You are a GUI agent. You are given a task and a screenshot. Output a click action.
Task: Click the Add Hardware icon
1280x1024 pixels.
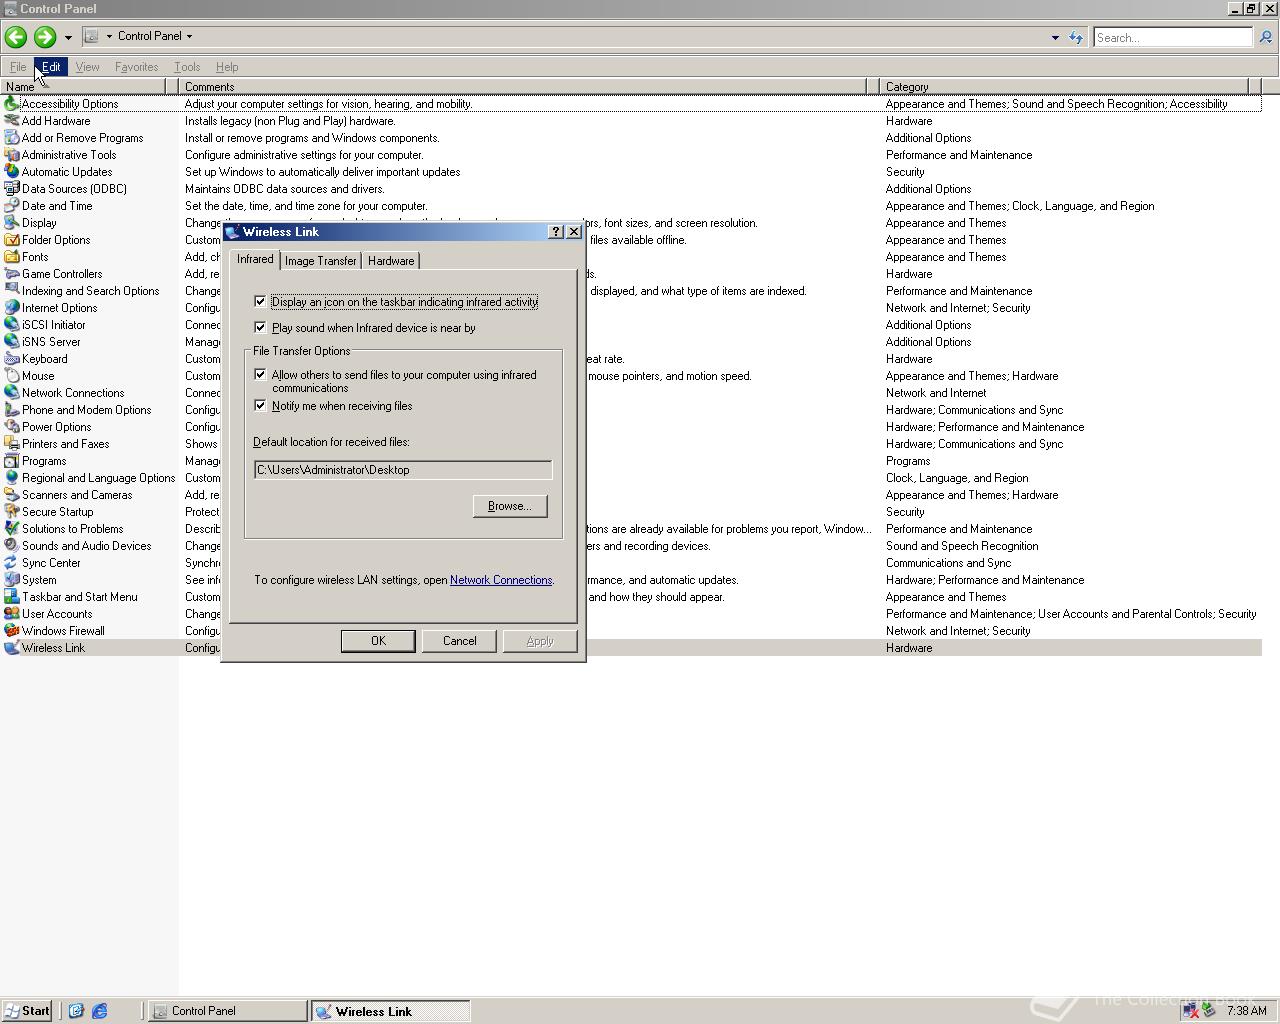click(12, 121)
